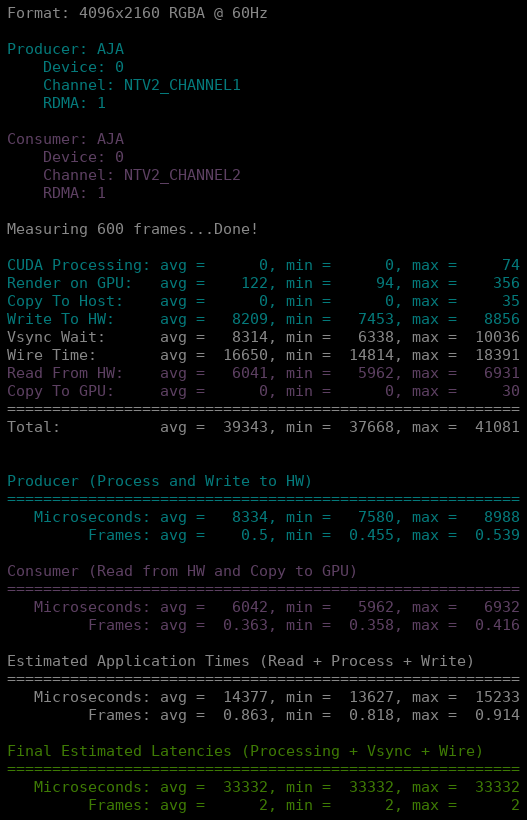
Task: Click Application Times avg value 14377
Action: [246, 697]
